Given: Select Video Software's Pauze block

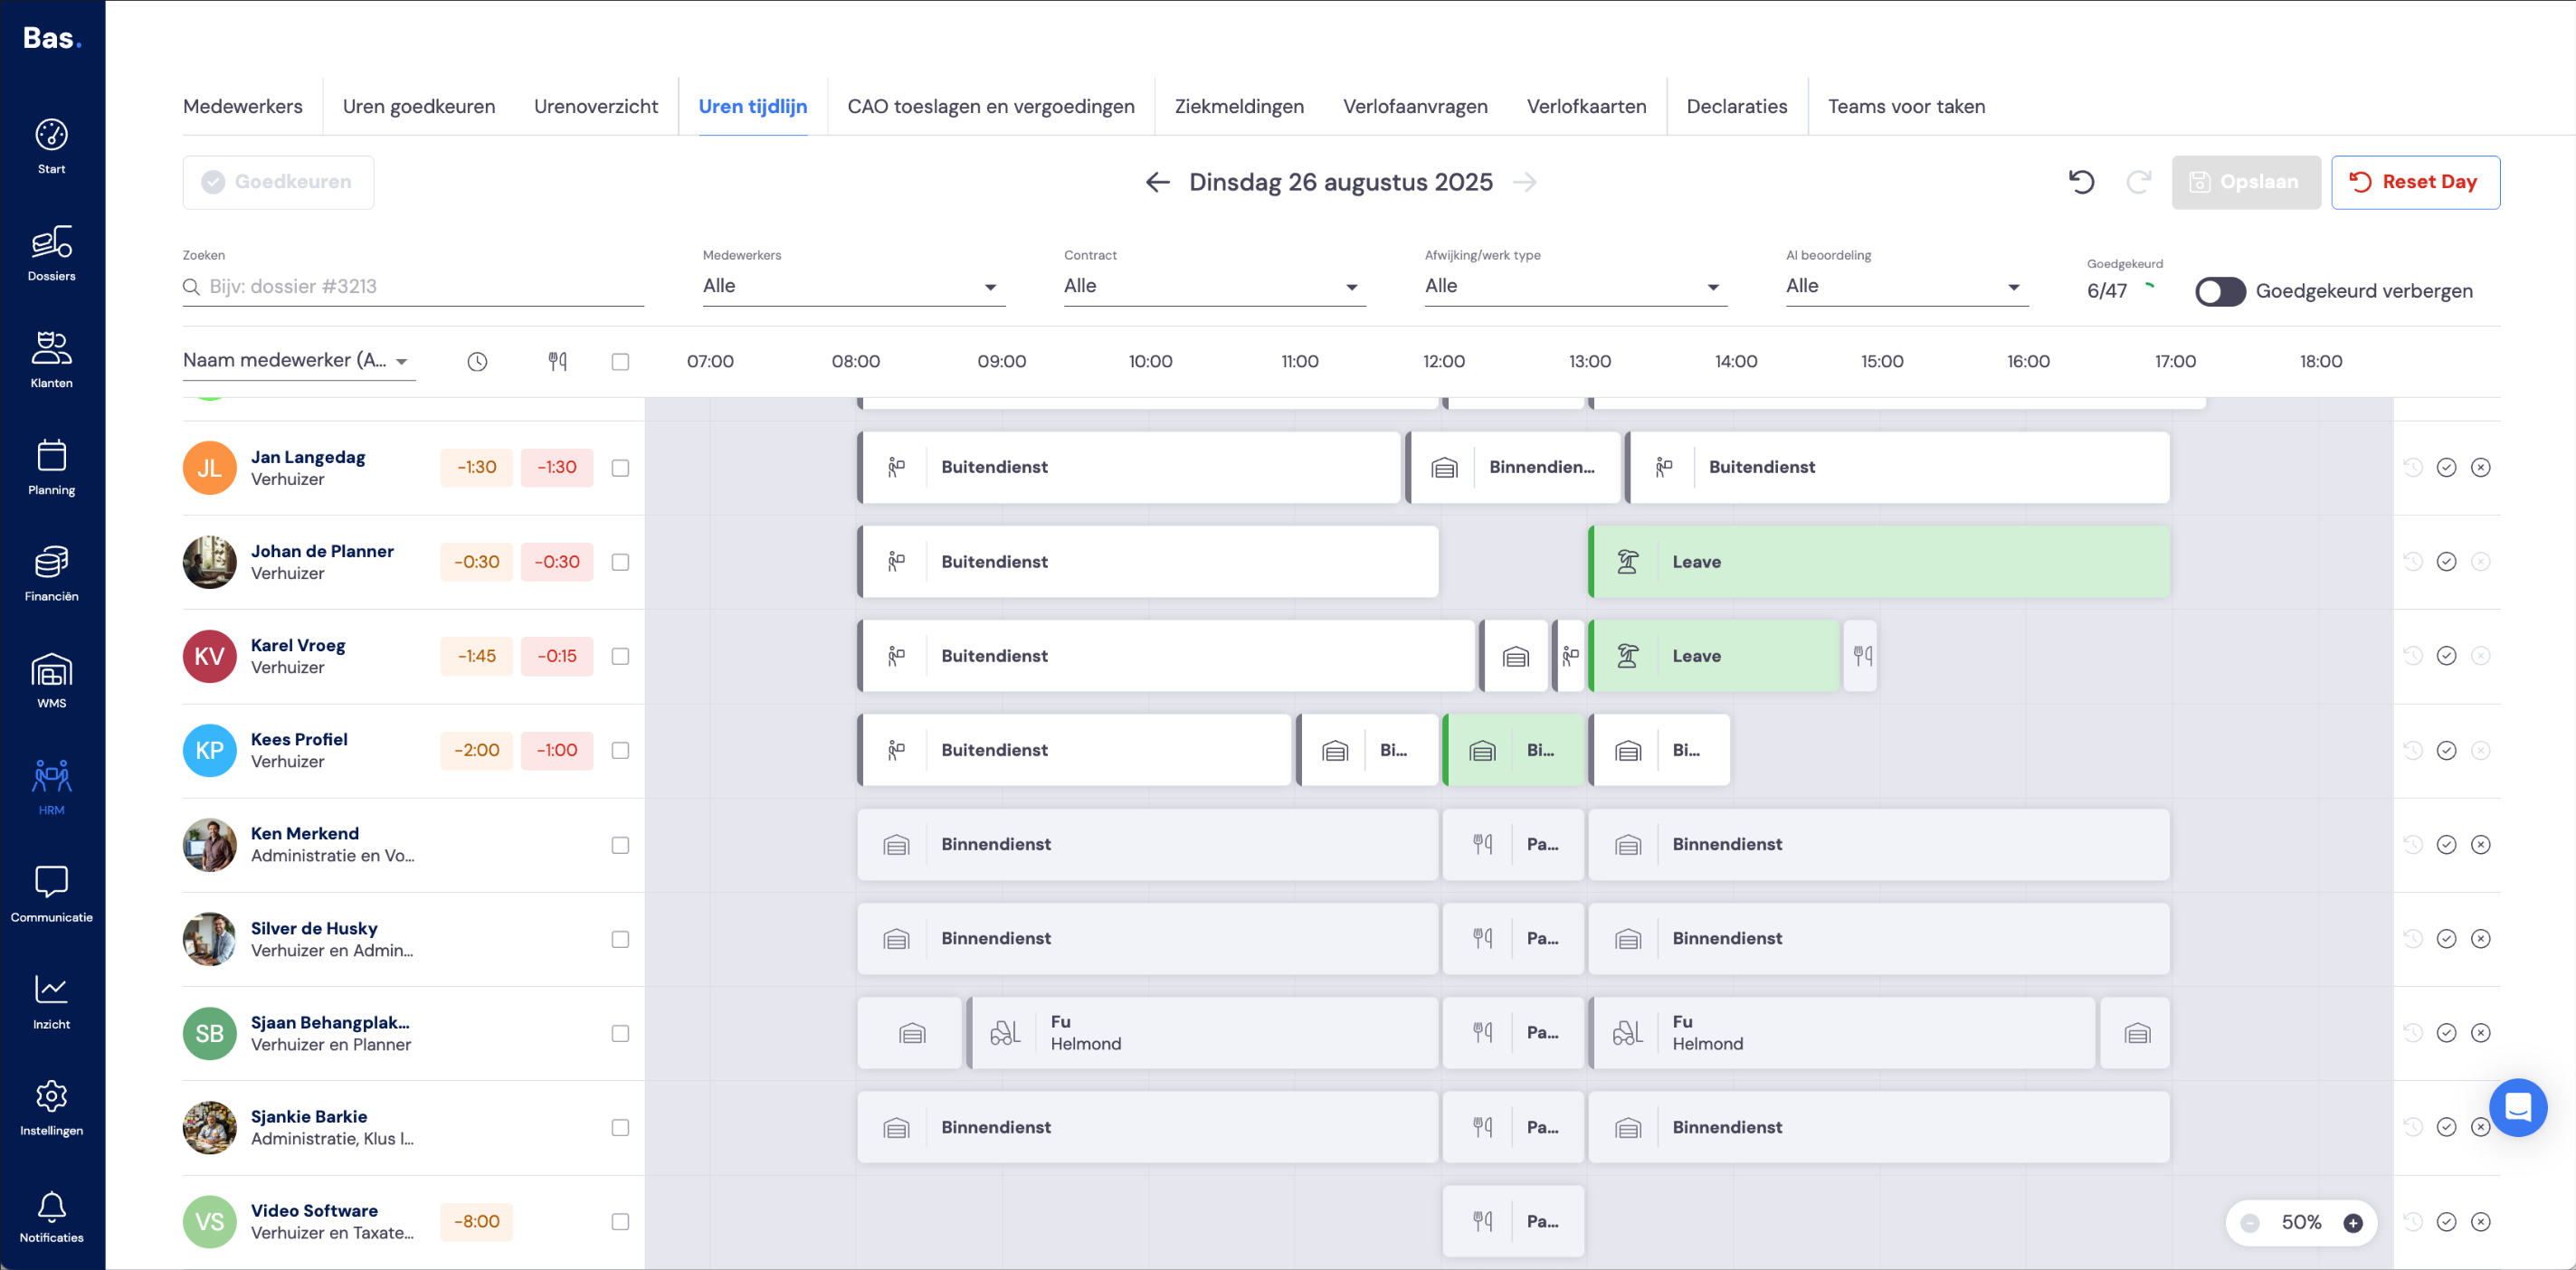Looking at the screenshot, I should pos(1513,1221).
